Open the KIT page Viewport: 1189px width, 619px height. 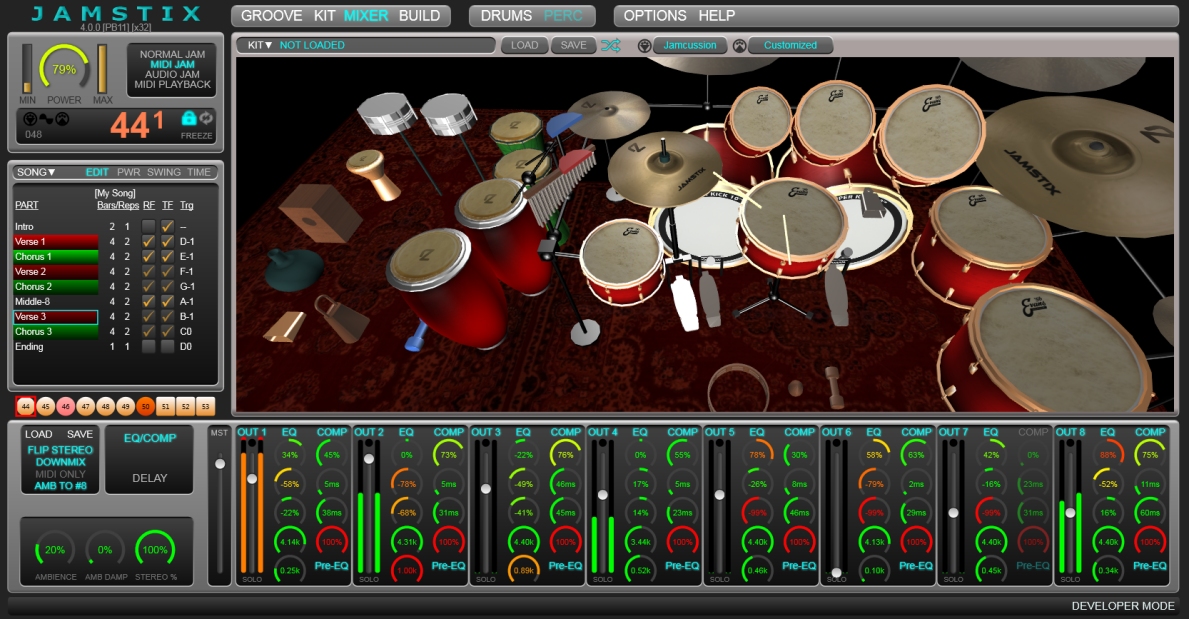pos(325,16)
